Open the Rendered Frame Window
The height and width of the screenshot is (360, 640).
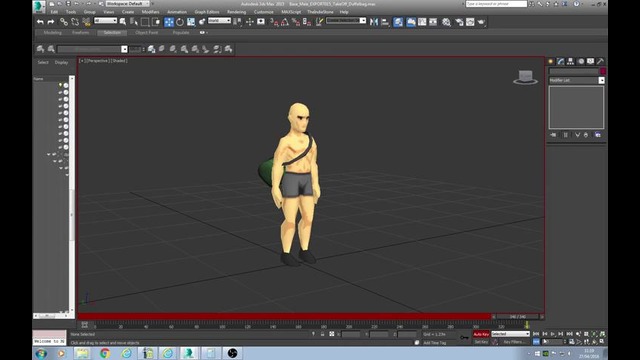tap(470, 22)
